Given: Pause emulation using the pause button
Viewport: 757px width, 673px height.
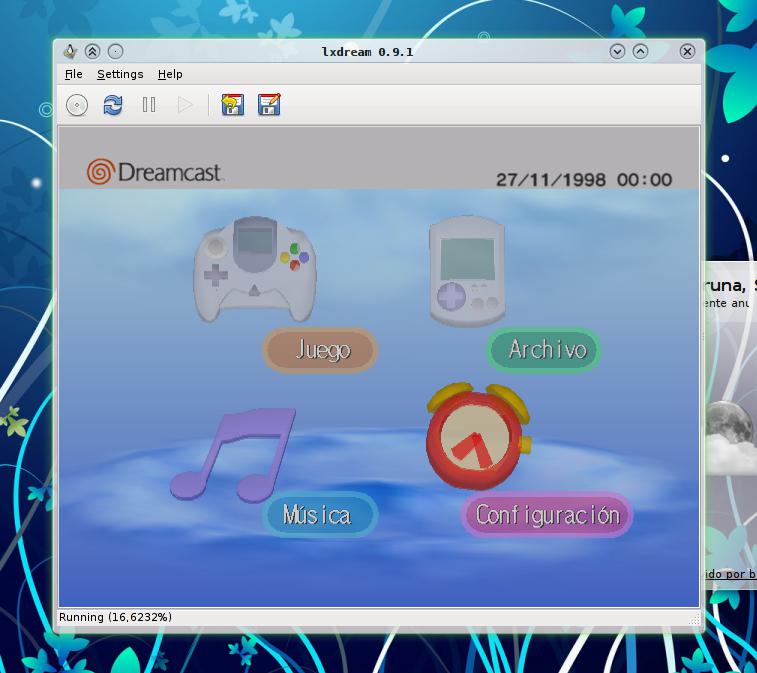Looking at the screenshot, I should pyautogui.click(x=149, y=105).
